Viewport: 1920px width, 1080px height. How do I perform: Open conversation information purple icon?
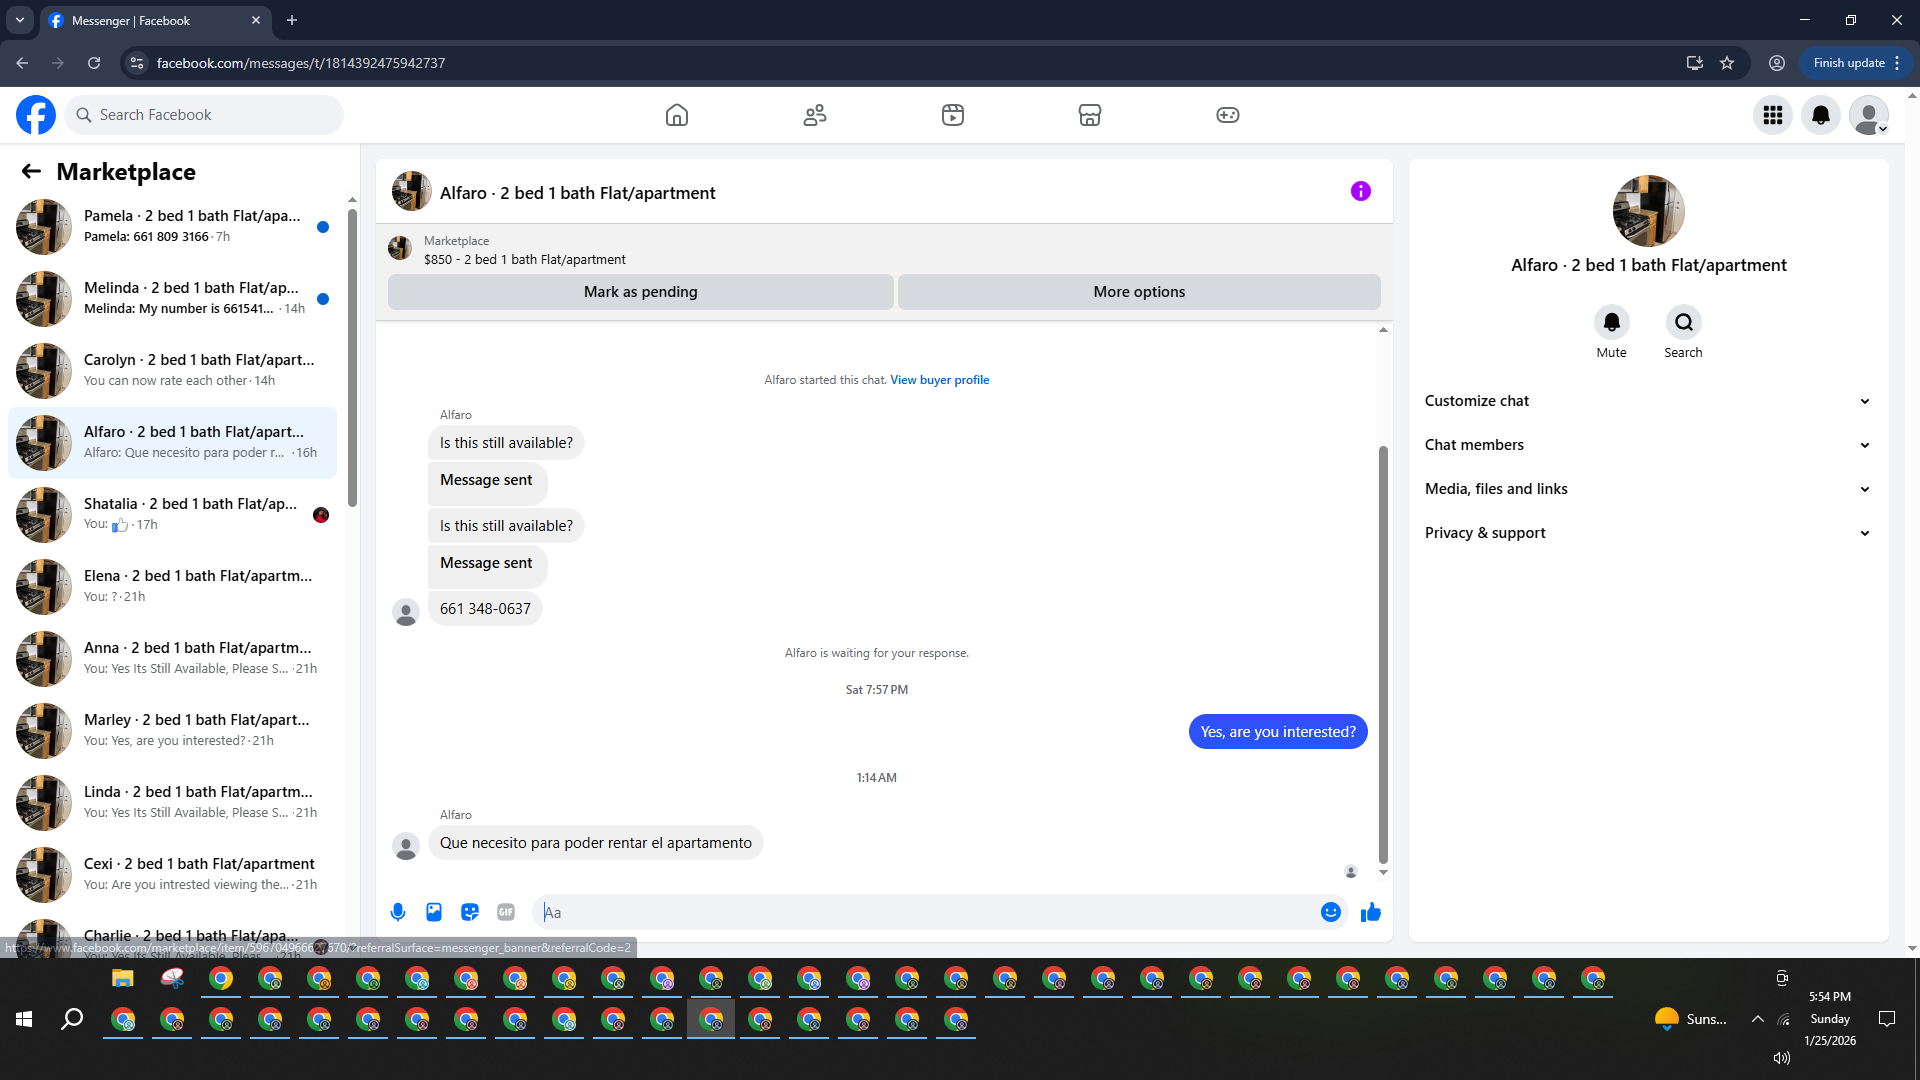[x=1361, y=191]
